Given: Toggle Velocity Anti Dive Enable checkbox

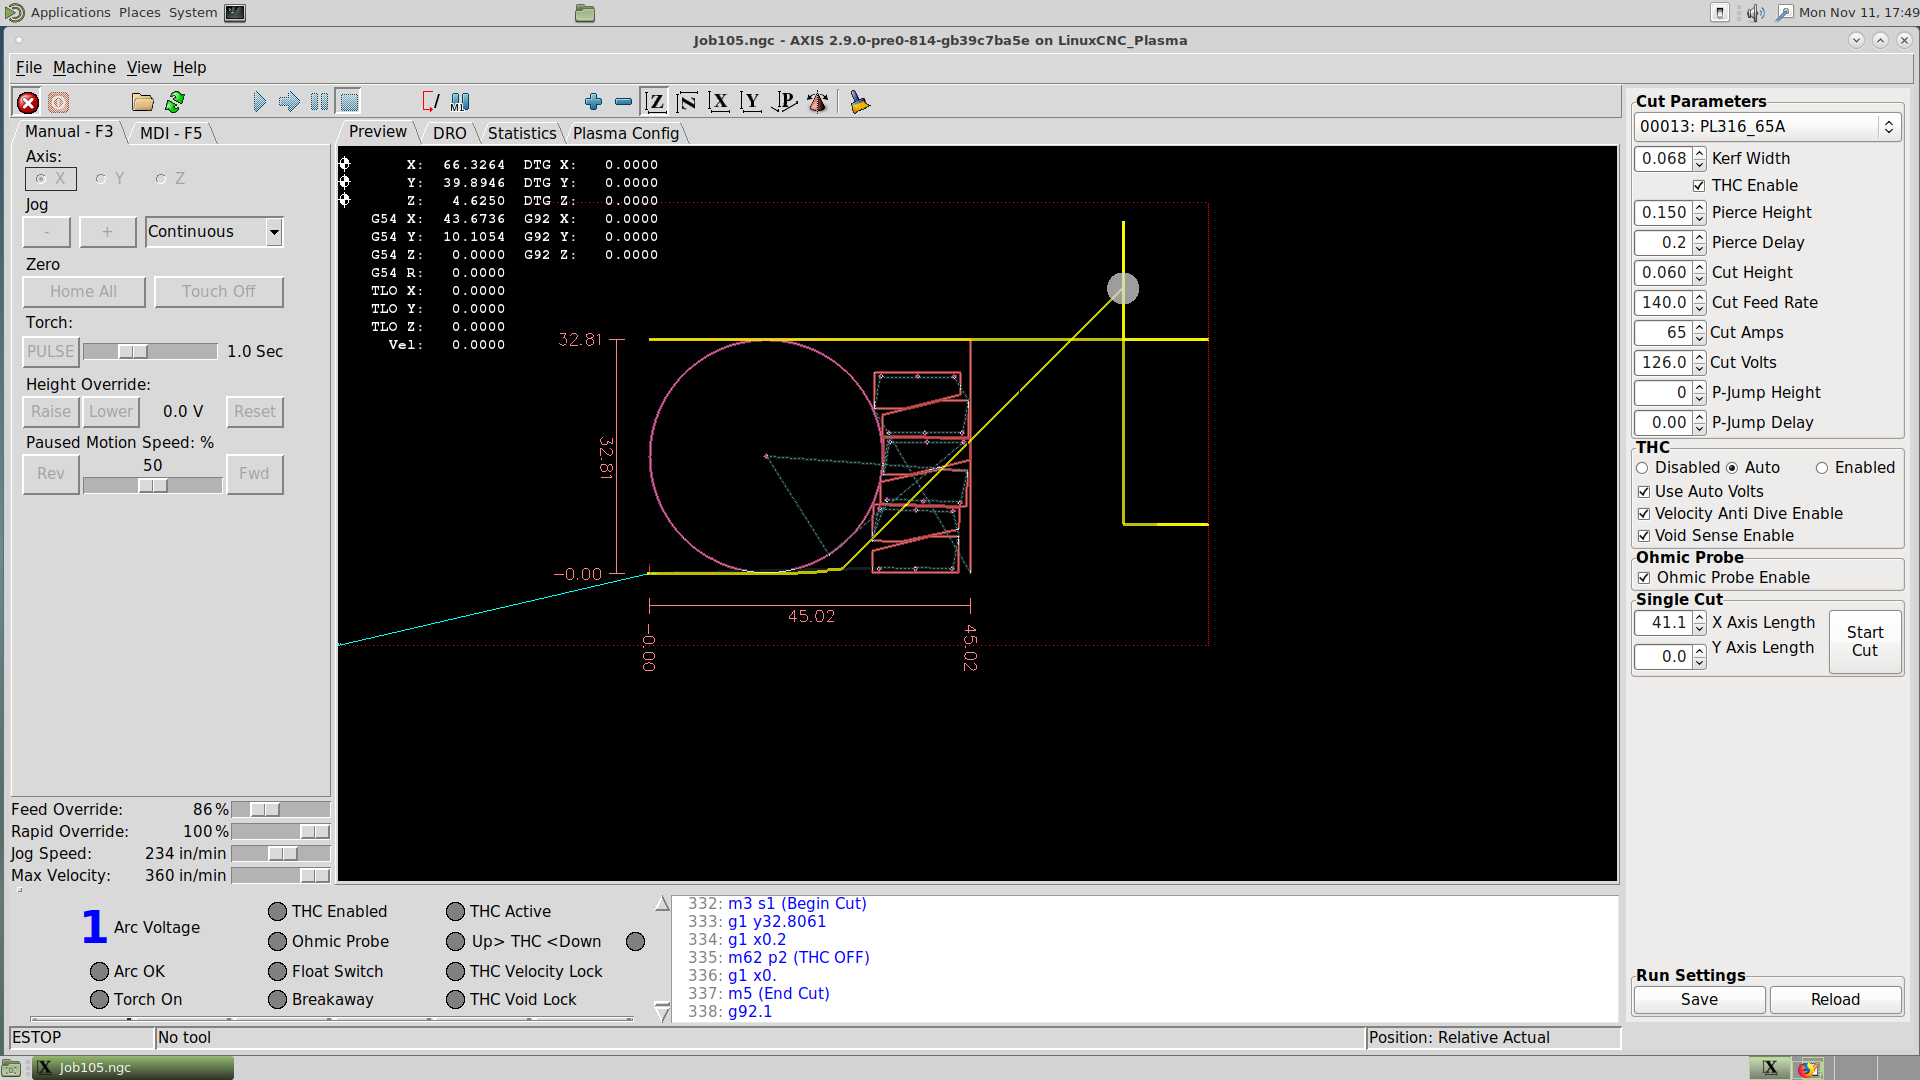Looking at the screenshot, I should [1644, 514].
